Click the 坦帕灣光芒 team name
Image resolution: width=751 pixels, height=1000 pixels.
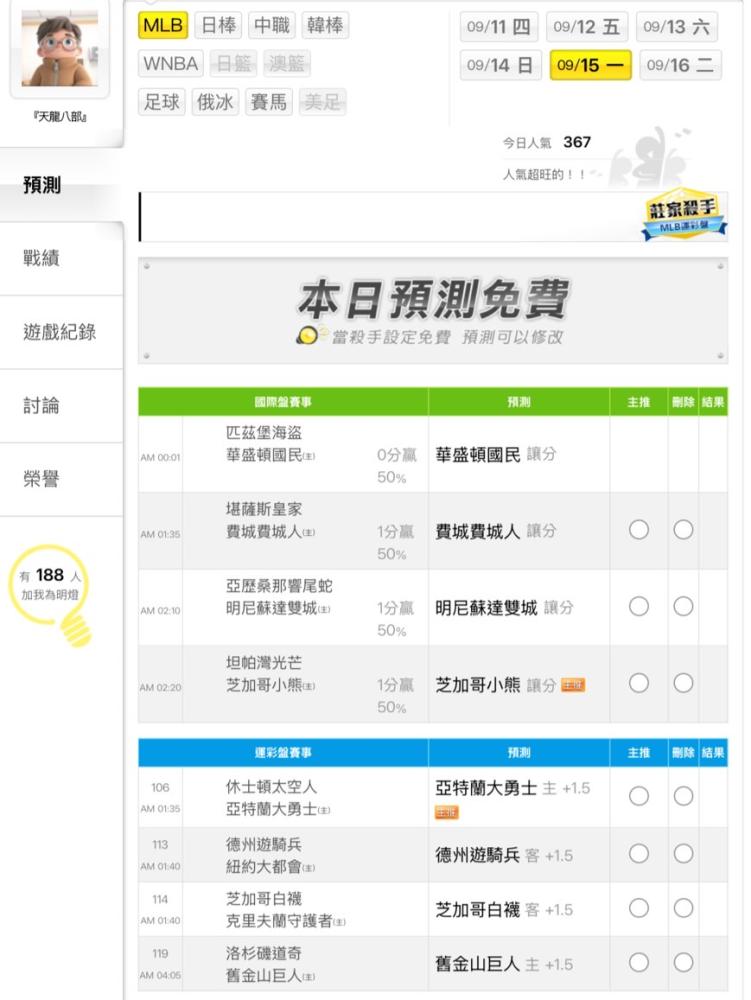tap(264, 662)
